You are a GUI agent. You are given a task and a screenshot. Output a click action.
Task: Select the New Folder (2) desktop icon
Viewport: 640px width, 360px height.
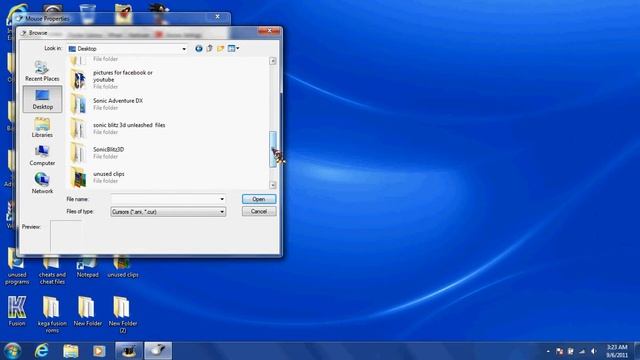(122, 314)
